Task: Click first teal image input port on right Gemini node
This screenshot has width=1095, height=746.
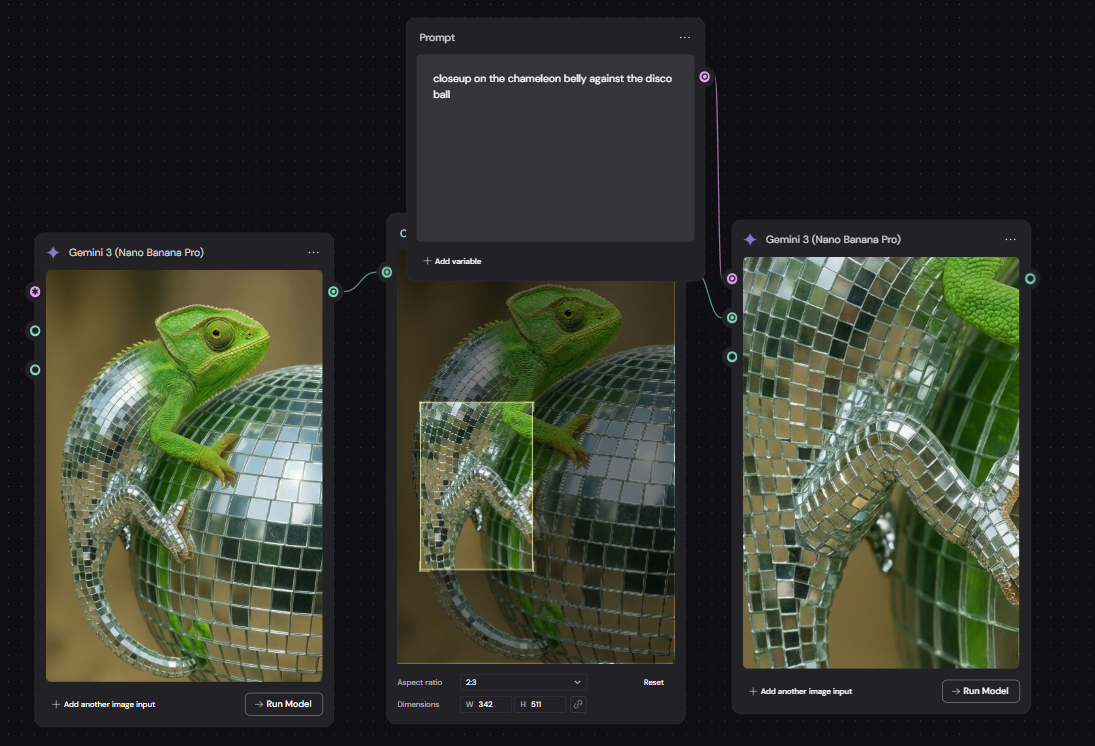Action: pos(732,318)
